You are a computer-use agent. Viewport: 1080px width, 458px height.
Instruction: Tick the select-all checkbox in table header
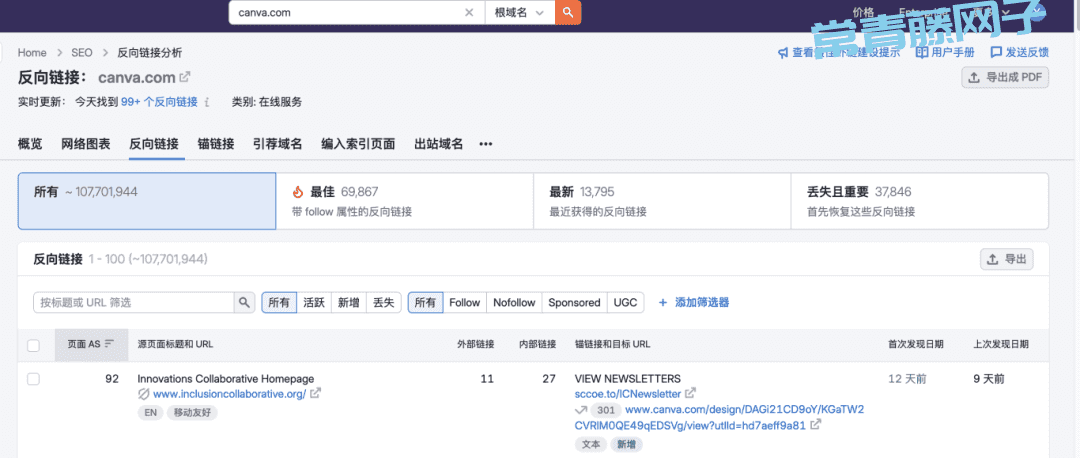tap(33, 346)
